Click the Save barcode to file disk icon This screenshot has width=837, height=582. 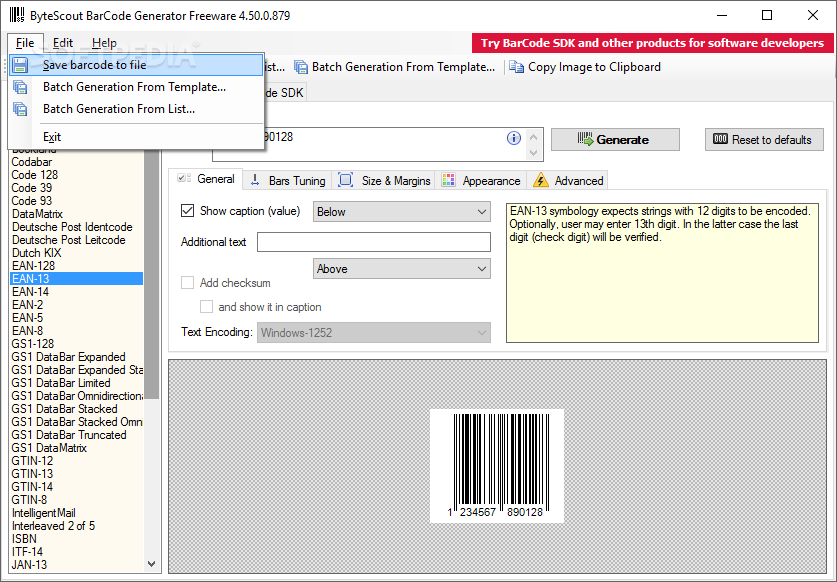point(20,65)
